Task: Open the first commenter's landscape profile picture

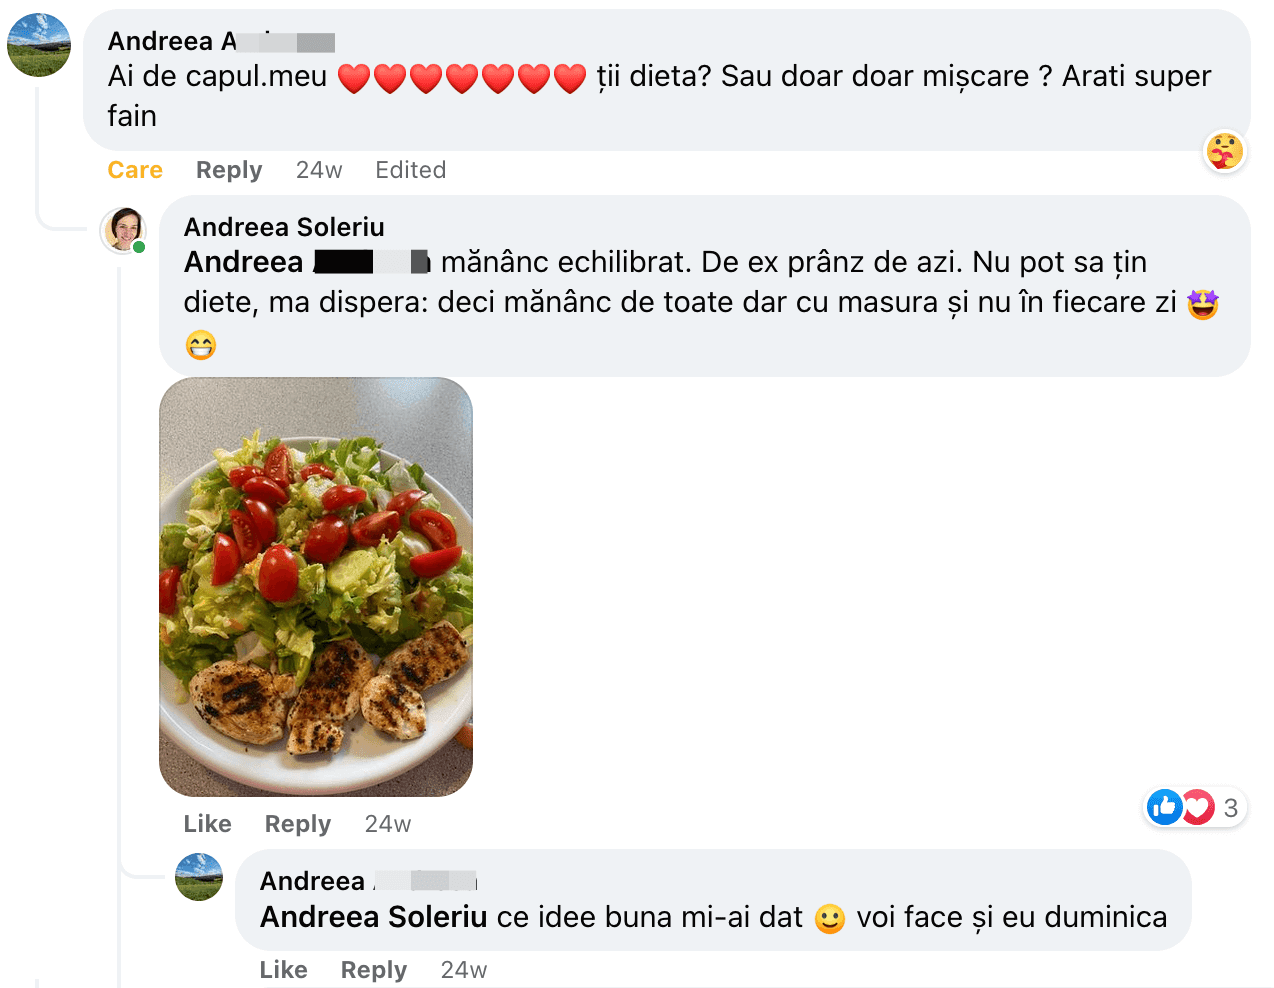Action: (x=39, y=45)
